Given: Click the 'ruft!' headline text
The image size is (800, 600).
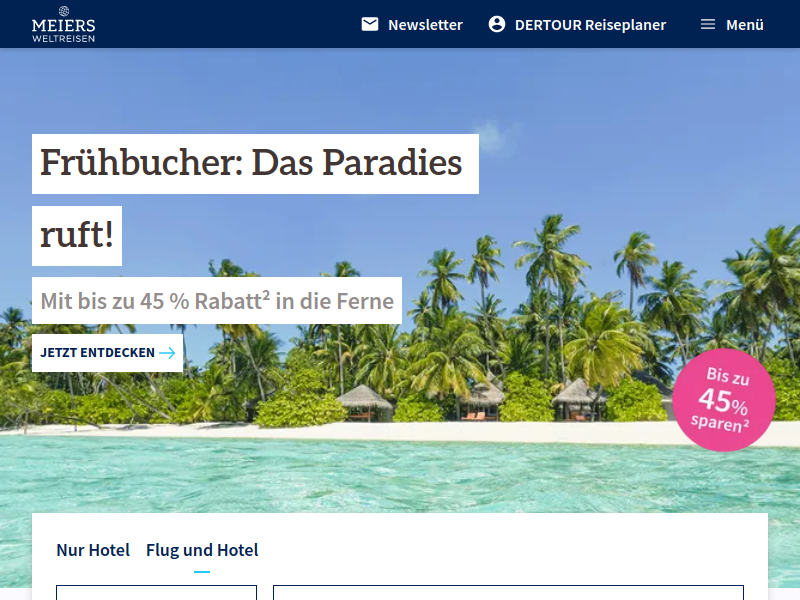Looking at the screenshot, I should [x=77, y=236].
